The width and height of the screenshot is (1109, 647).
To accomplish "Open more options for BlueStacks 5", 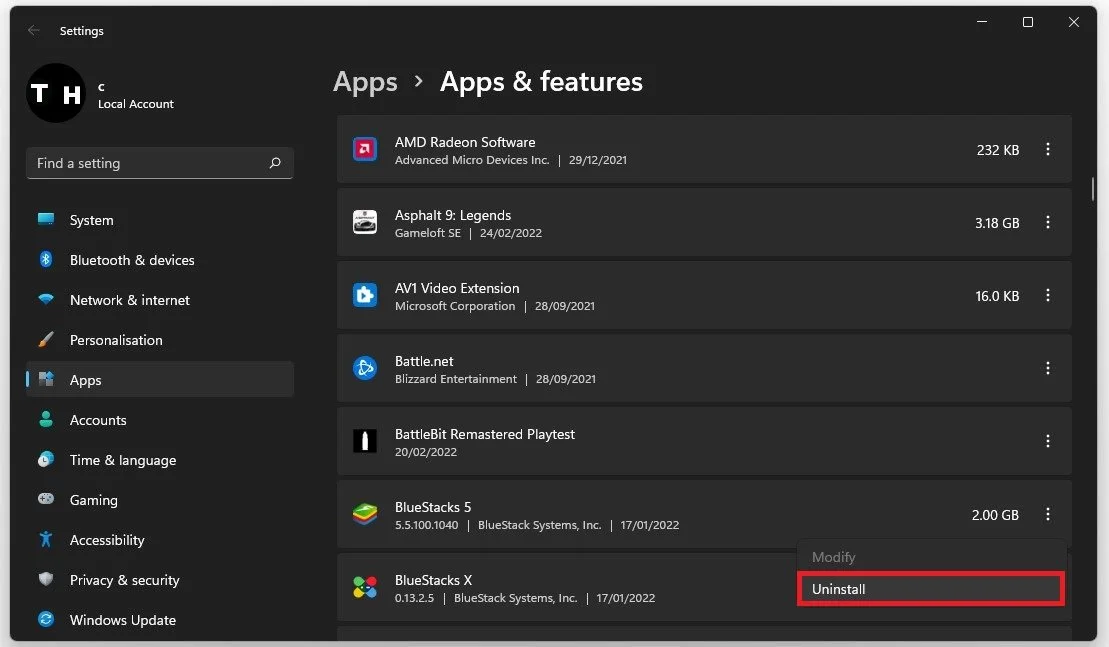I will click(x=1047, y=514).
